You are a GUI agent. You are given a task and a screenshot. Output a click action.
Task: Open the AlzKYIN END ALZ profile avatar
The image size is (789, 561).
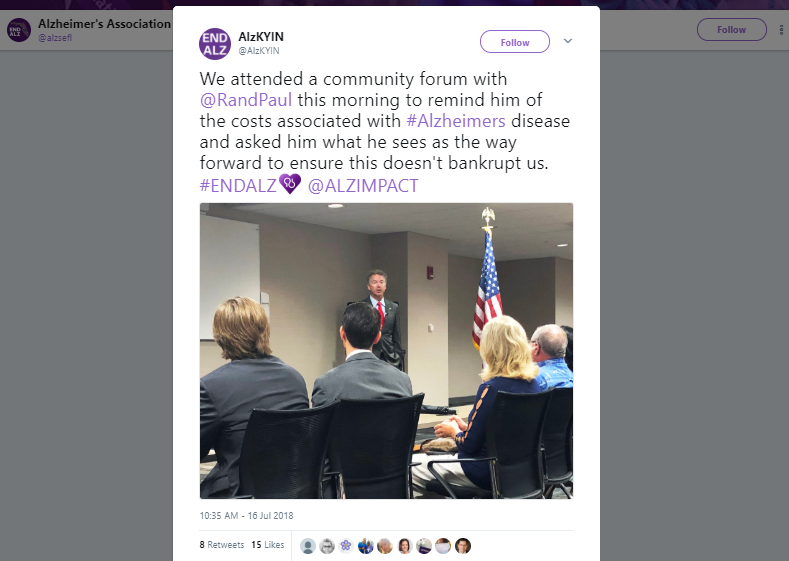coord(215,44)
